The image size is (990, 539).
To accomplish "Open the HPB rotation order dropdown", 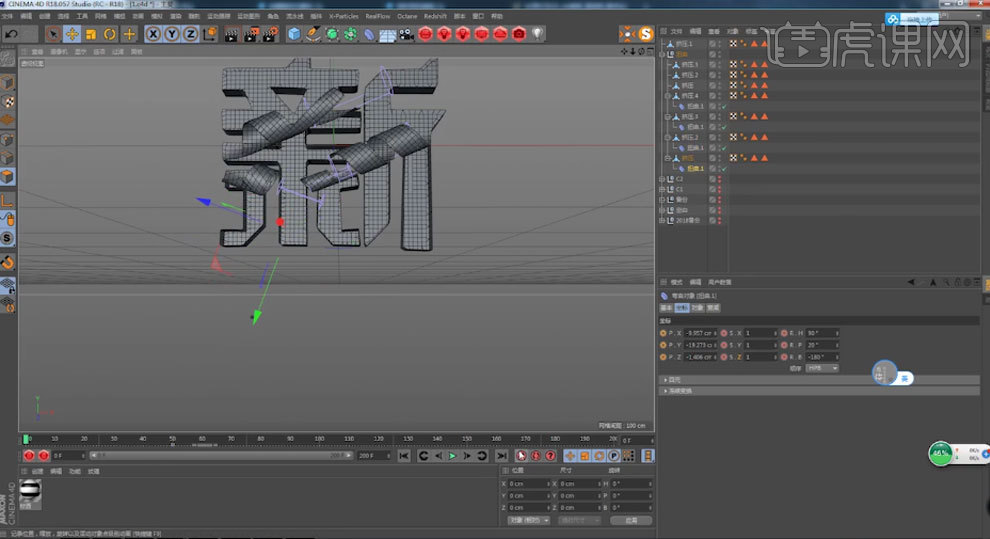I will [x=822, y=368].
